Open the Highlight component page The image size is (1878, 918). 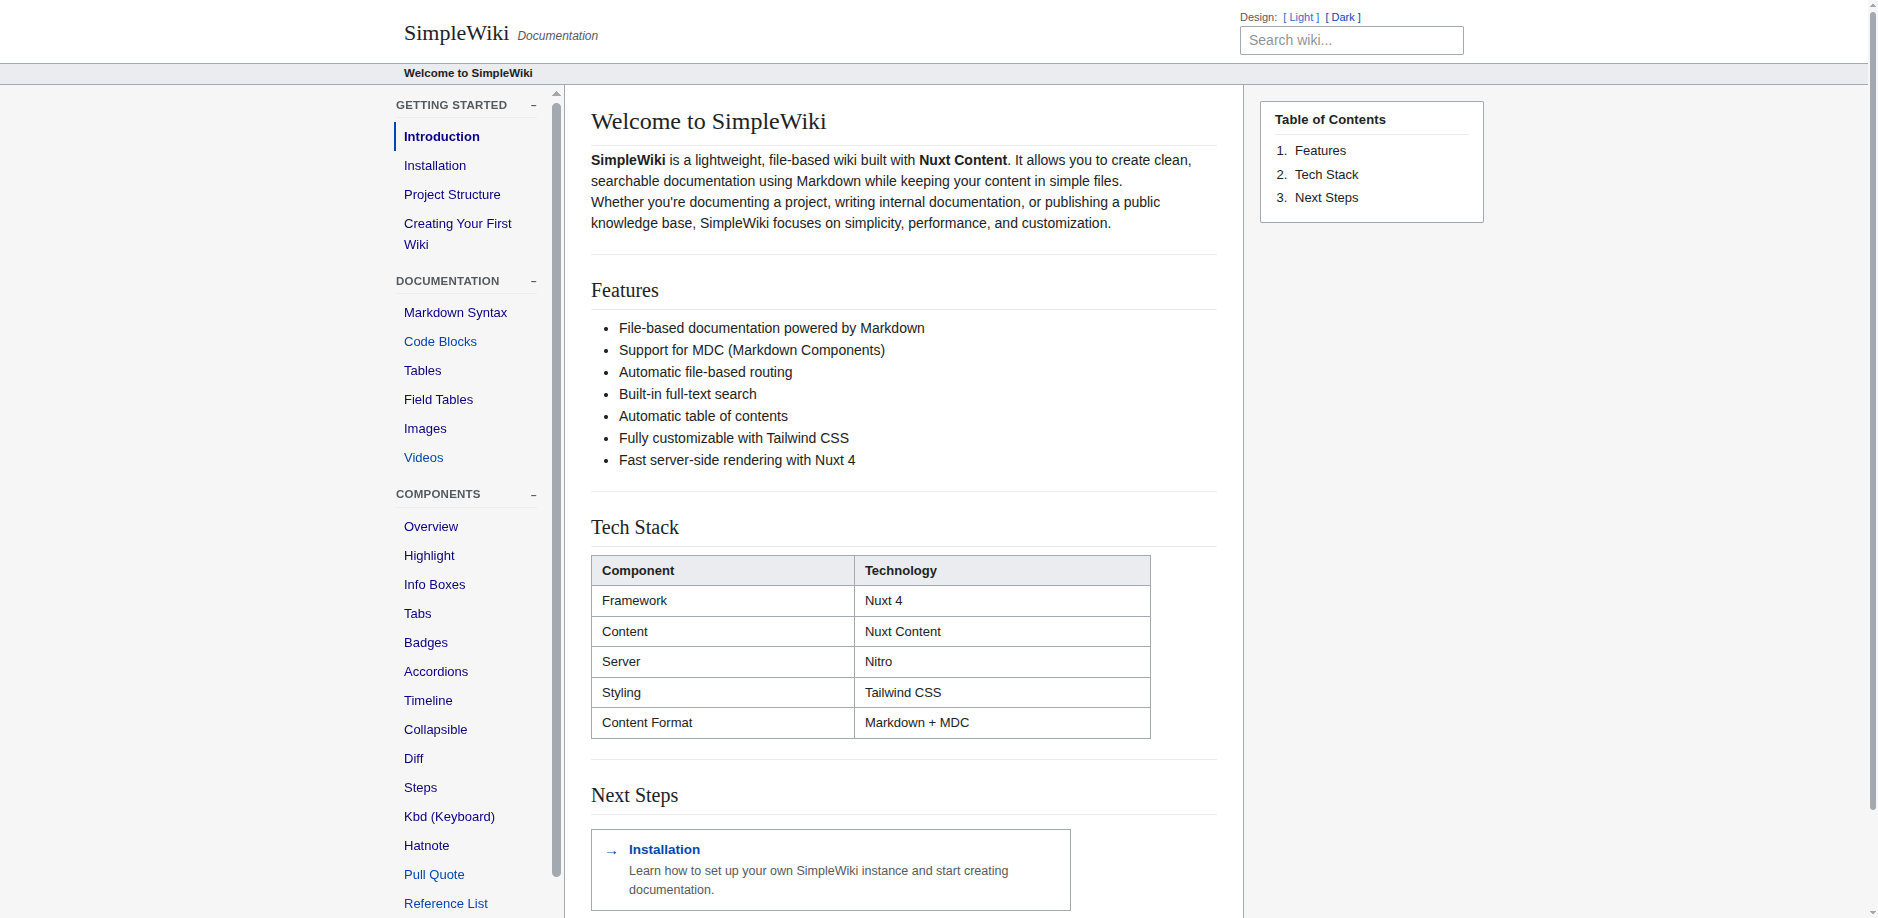(x=429, y=556)
